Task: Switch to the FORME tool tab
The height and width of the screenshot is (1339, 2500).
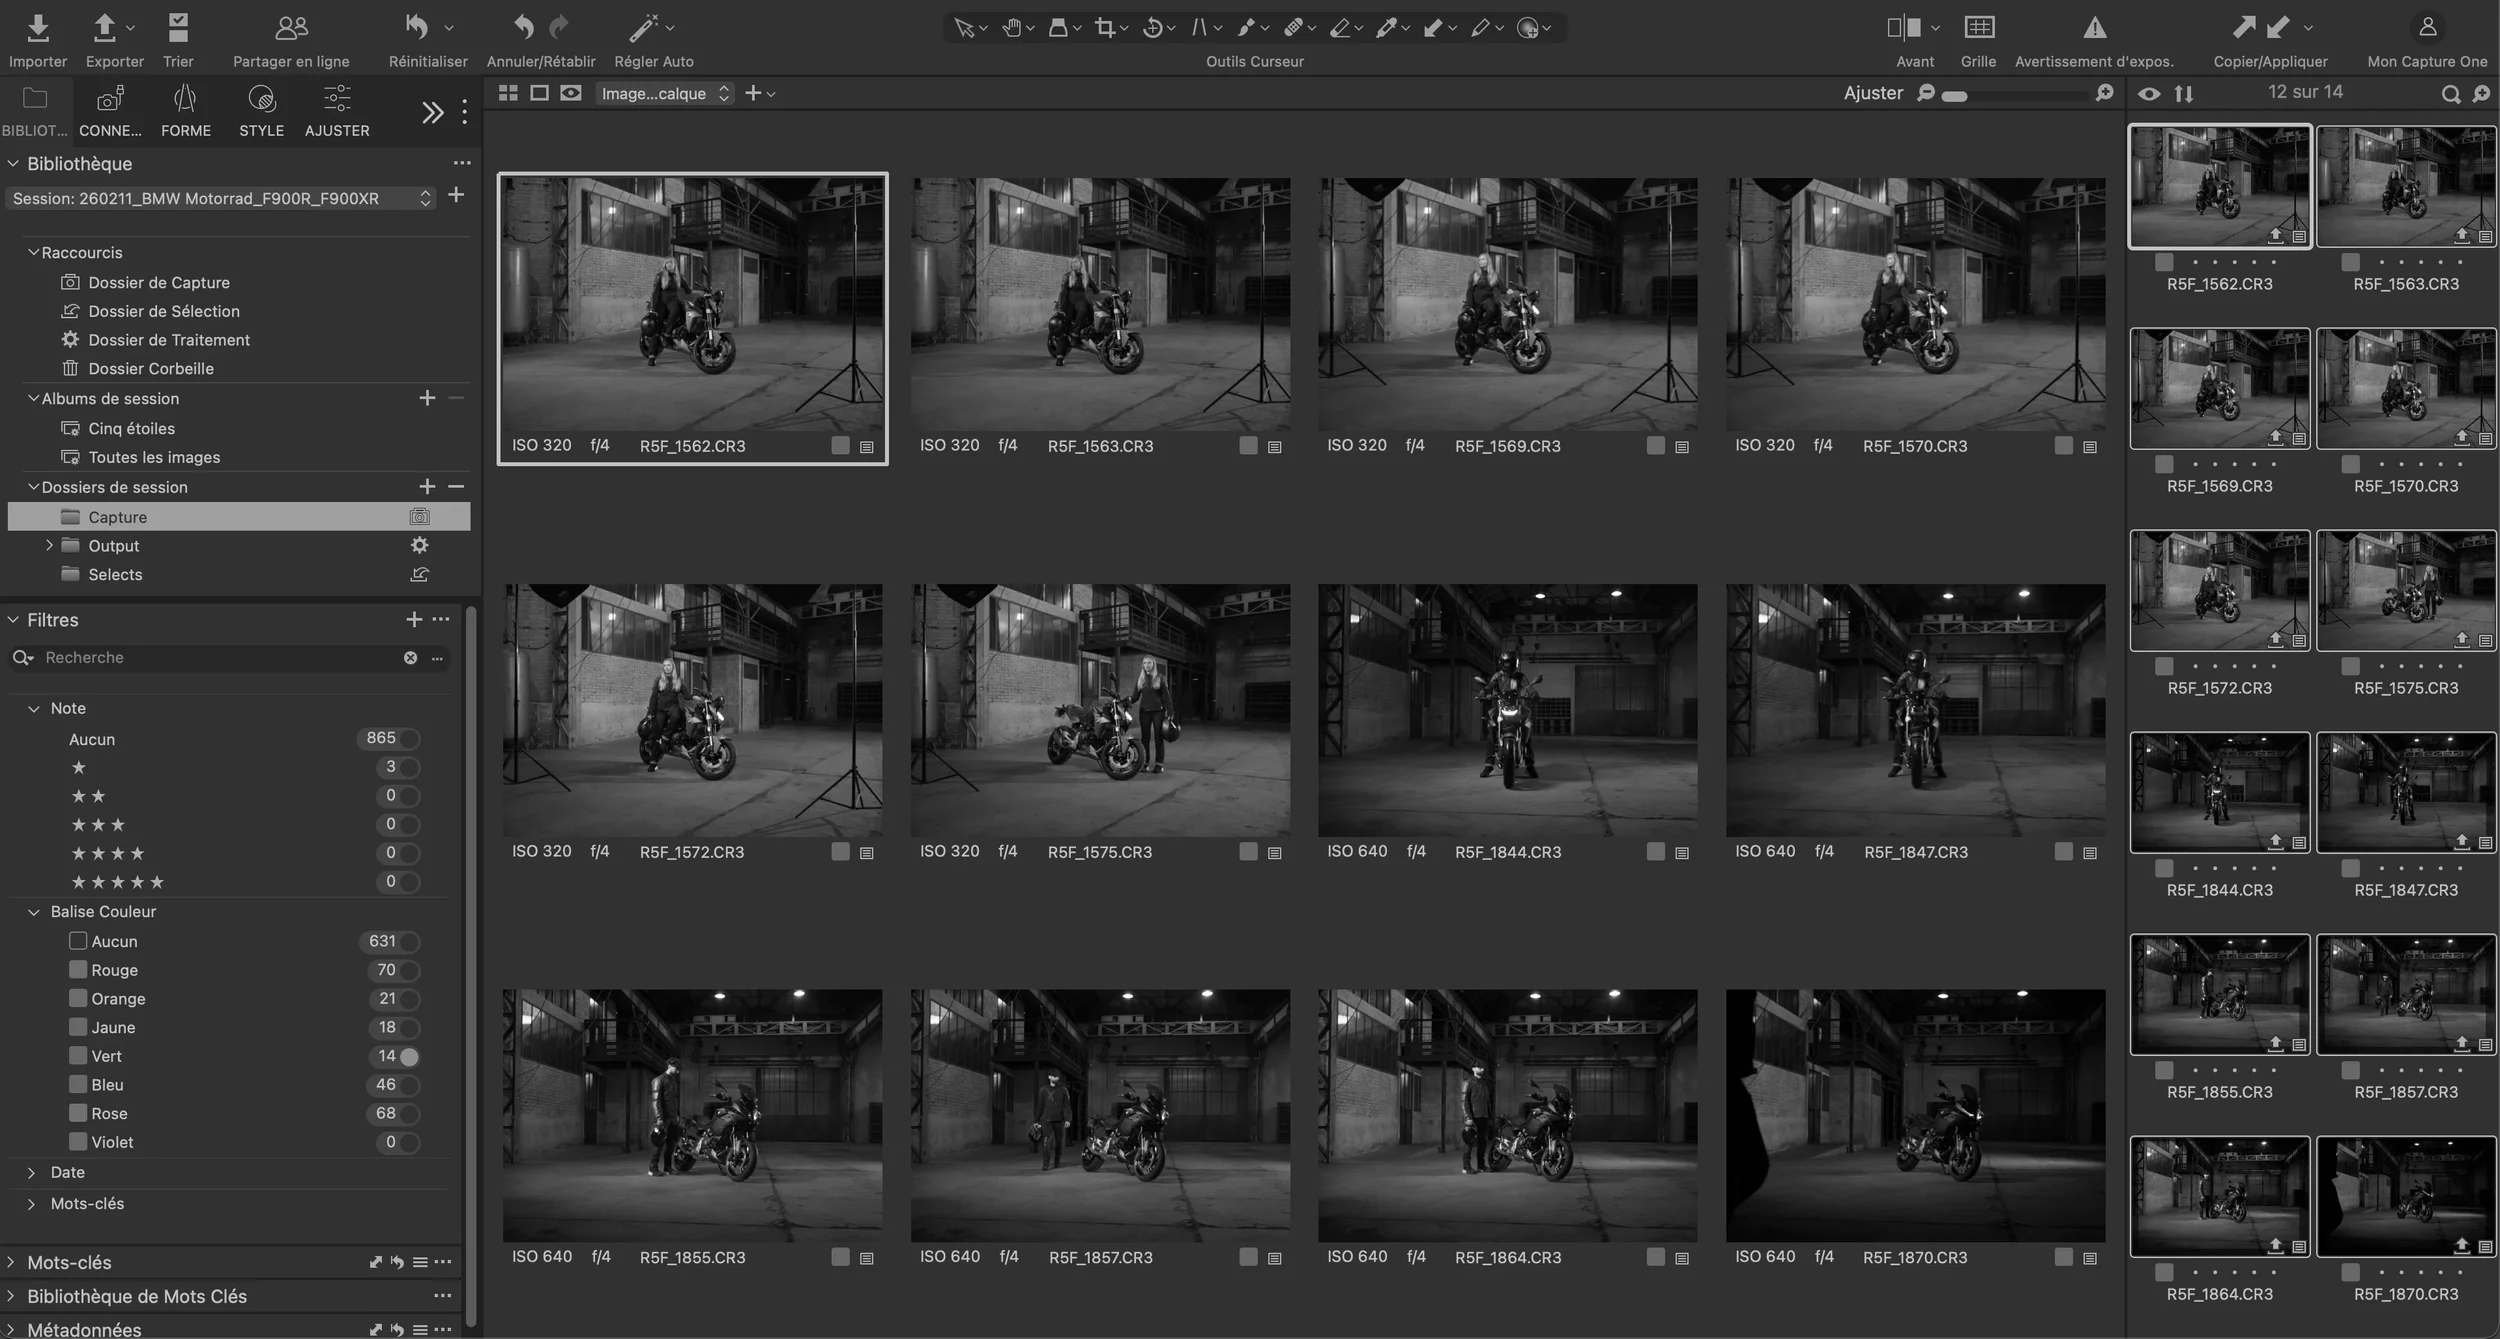Action: click(x=186, y=110)
